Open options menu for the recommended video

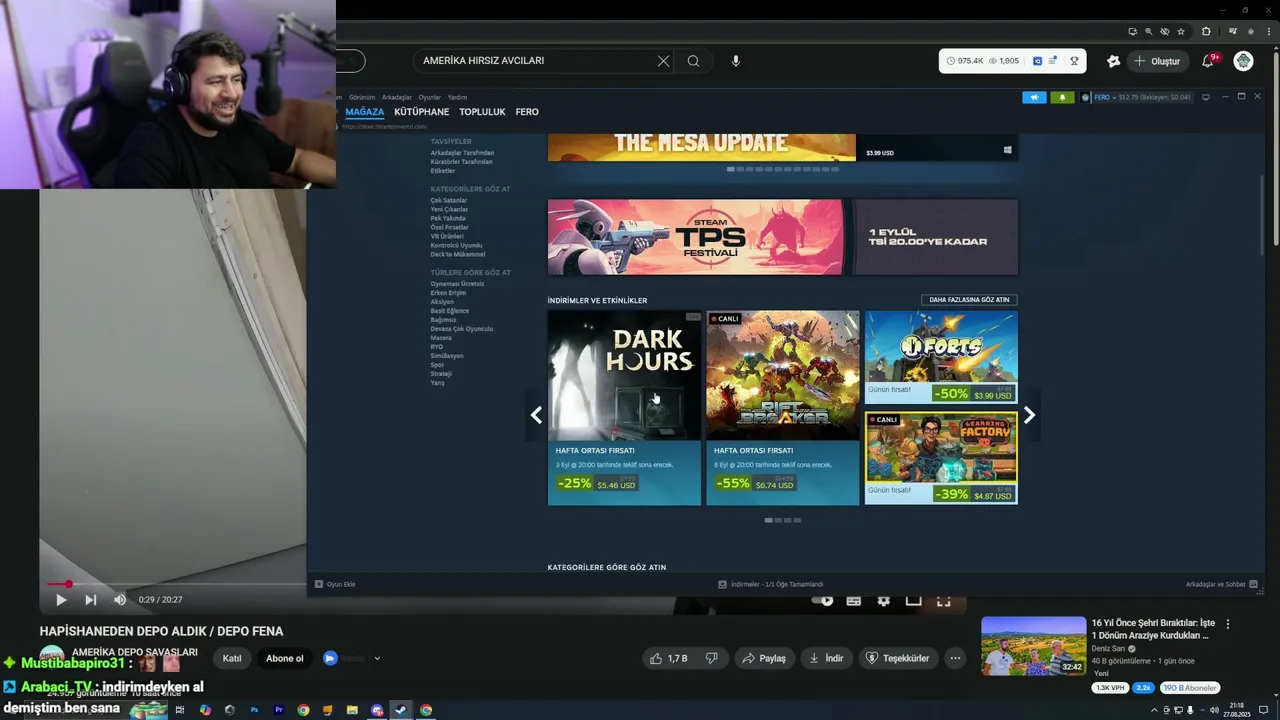(x=1228, y=624)
